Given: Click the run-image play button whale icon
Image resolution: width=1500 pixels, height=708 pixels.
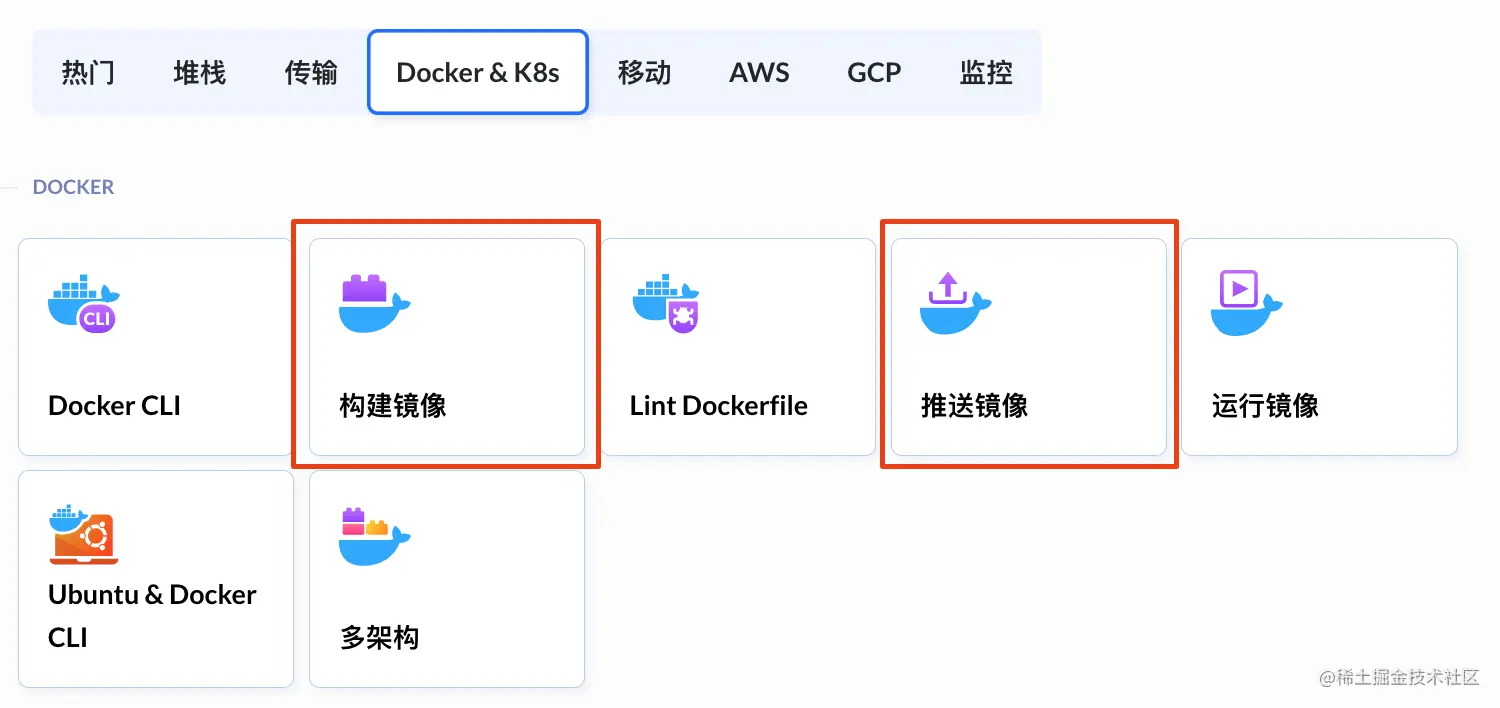Looking at the screenshot, I should click(x=1247, y=303).
